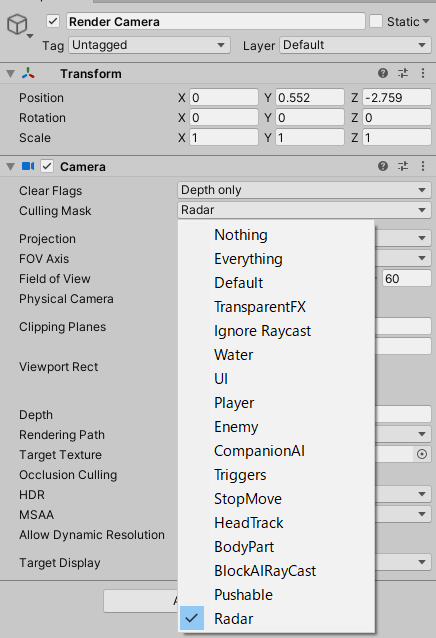The image size is (436, 638).
Task: Open the Tag dropdown showing Untagged
Action: [x=149, y=45]
